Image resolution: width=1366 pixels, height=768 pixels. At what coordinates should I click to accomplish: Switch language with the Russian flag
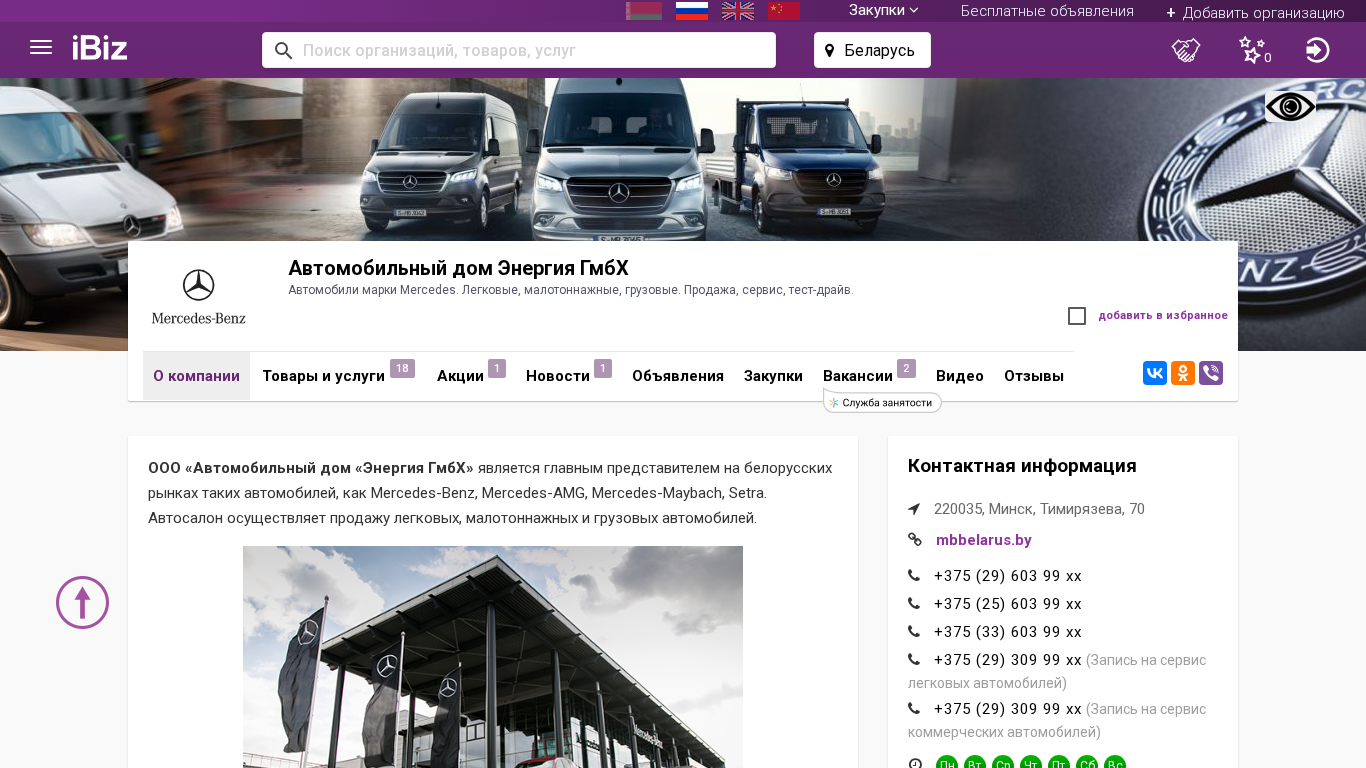click(x=692, y=11)
